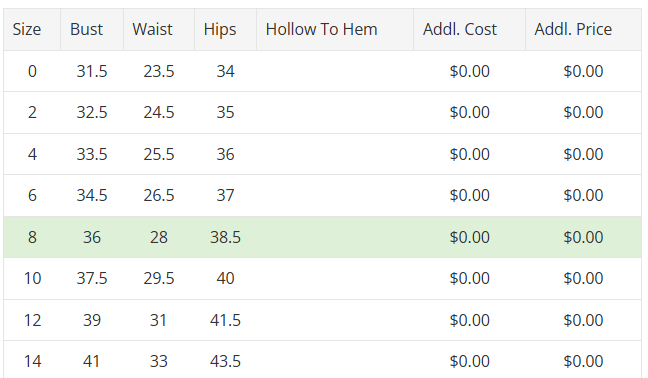
Task: Select the size 2 row
Action: (x=322, y=113)
